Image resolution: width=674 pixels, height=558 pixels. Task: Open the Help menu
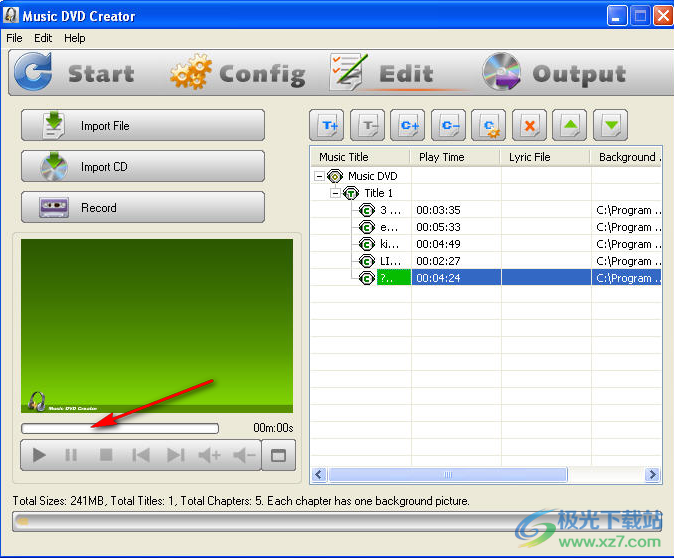pos(75,38)
